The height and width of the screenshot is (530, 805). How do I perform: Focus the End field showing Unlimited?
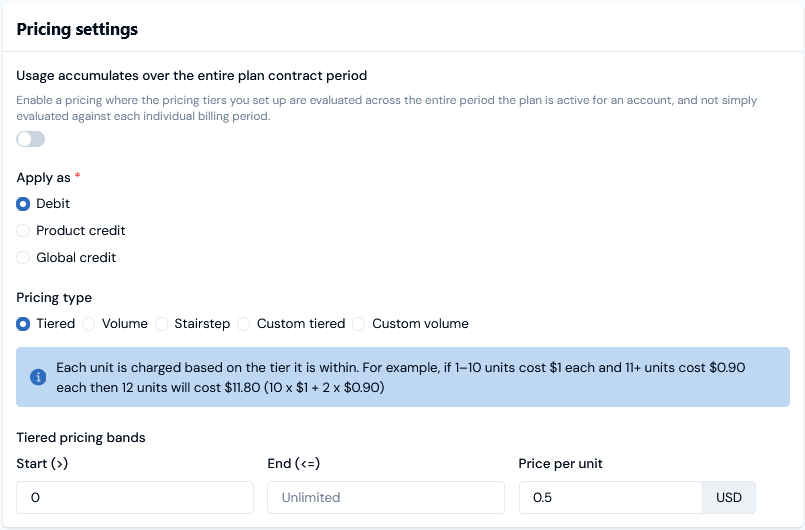click(x=385, y=497)
